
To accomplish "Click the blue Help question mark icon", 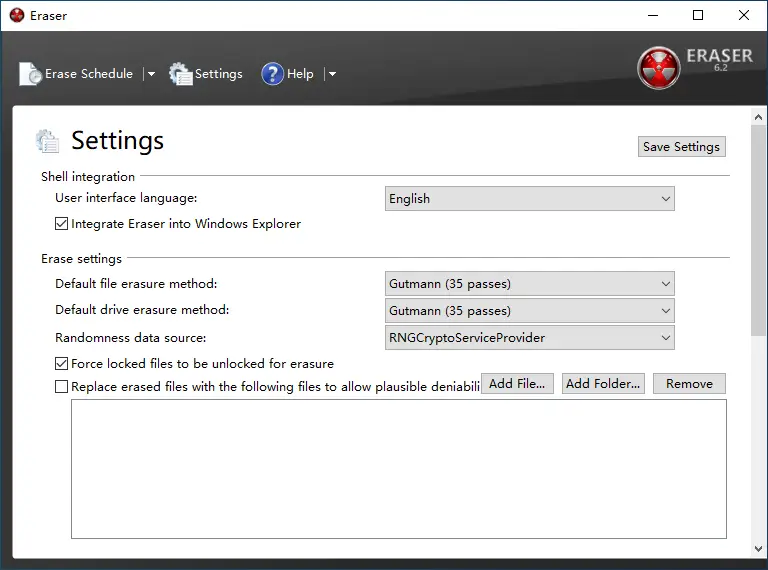I will 272,74.
